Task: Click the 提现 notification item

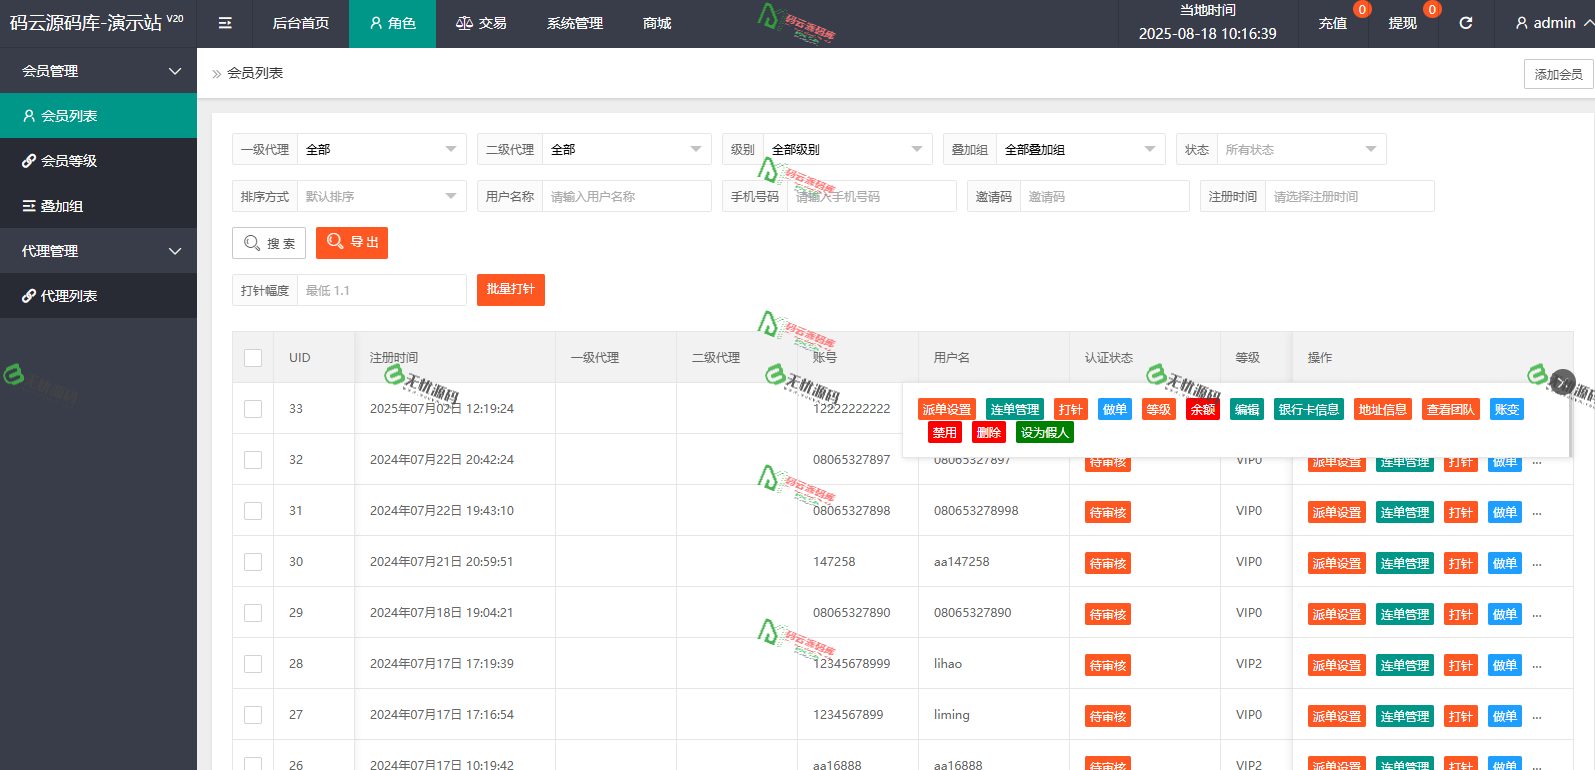Action: pyautogui.click(x=1402, y=23)
